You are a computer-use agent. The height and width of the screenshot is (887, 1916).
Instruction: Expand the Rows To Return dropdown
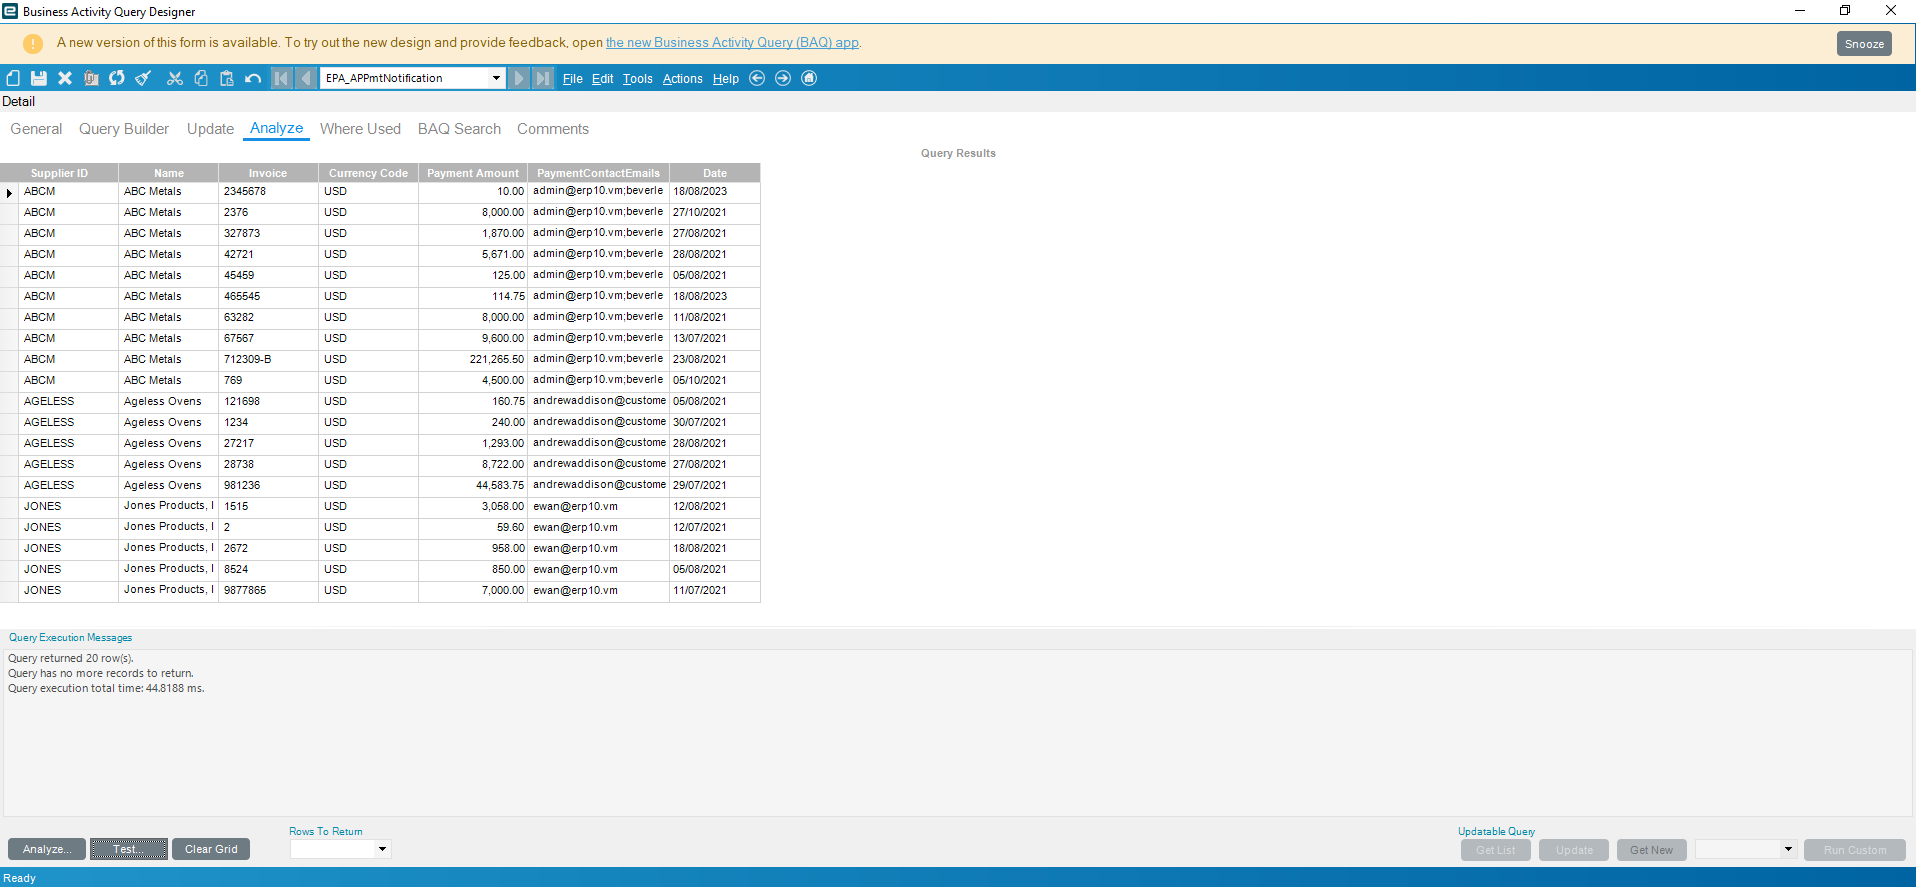(382, 849)
